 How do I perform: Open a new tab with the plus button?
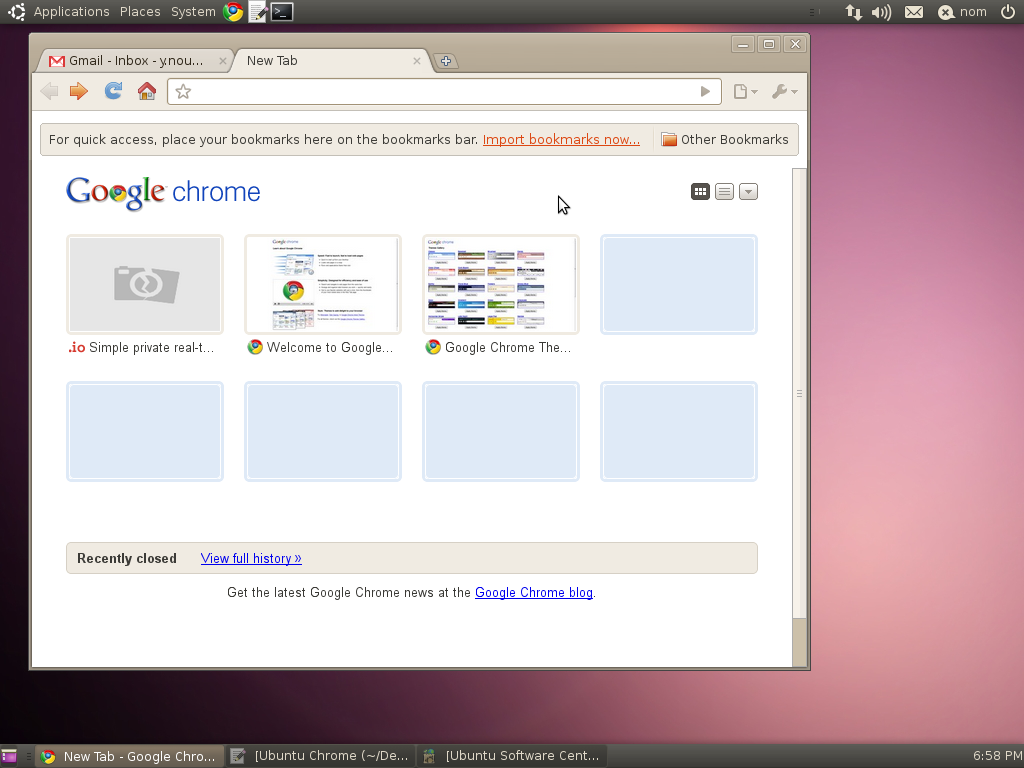[446, 60]
